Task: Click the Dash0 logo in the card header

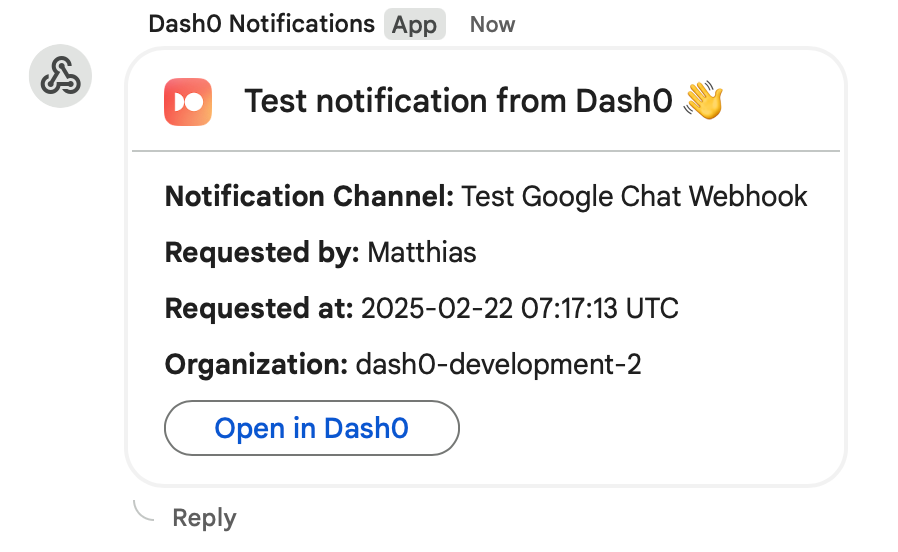Action: [x=188, y=102]
